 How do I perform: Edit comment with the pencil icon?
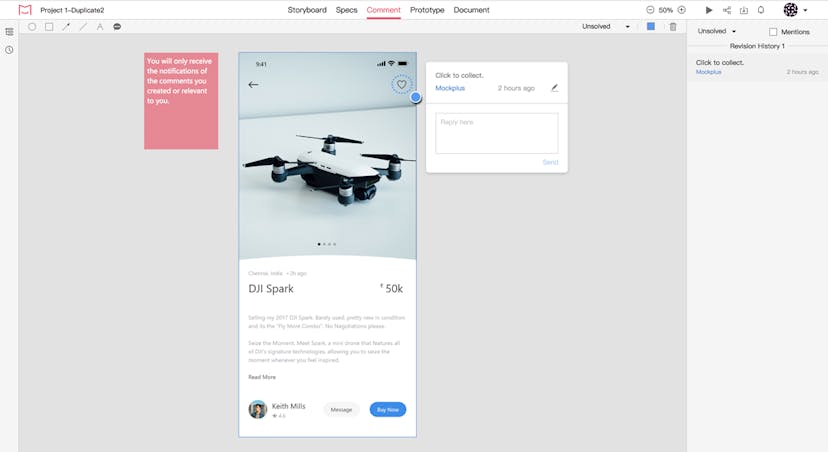coord(554,88)
